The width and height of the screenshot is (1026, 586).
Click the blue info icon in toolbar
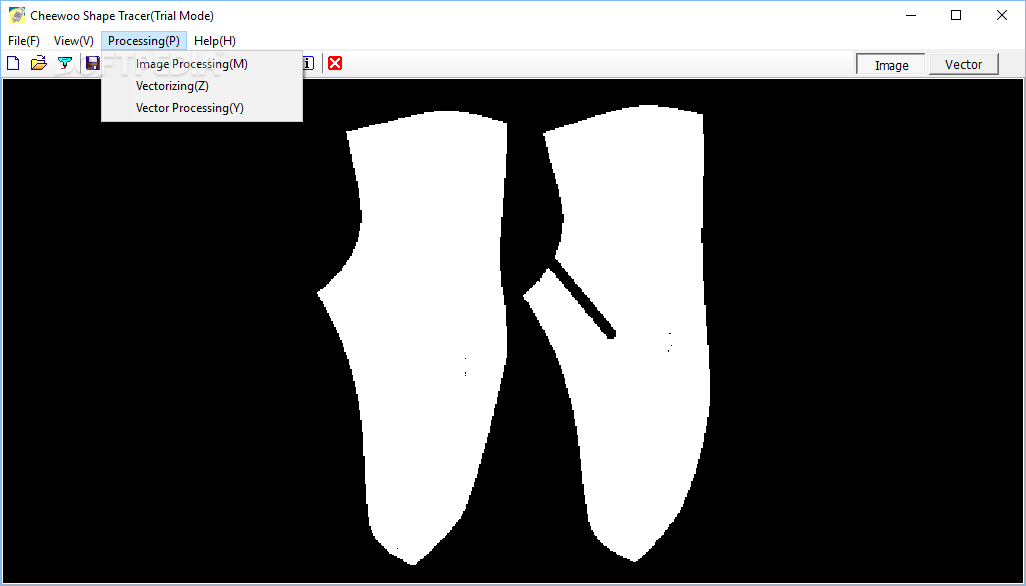pyautogui.click(x=308, y=63)
